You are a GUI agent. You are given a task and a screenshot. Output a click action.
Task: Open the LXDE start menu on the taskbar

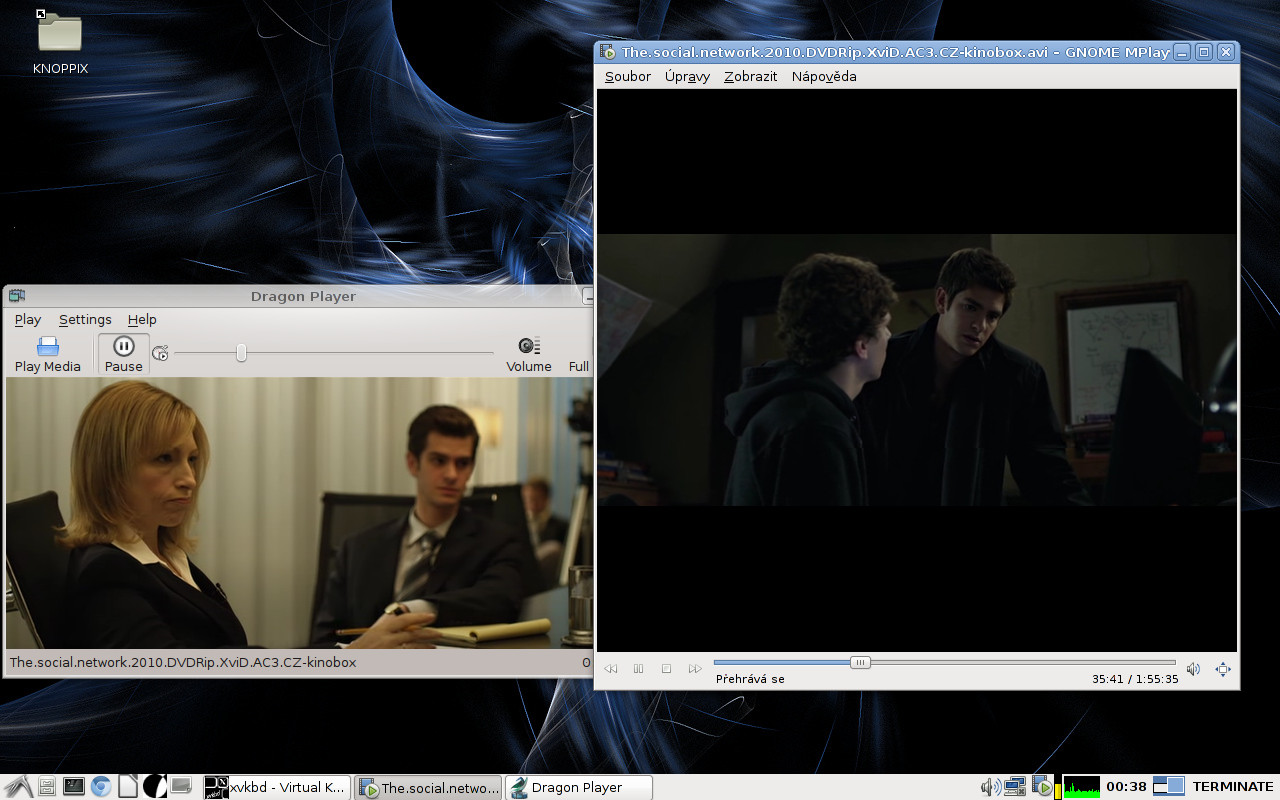click(x=18, y=787)
